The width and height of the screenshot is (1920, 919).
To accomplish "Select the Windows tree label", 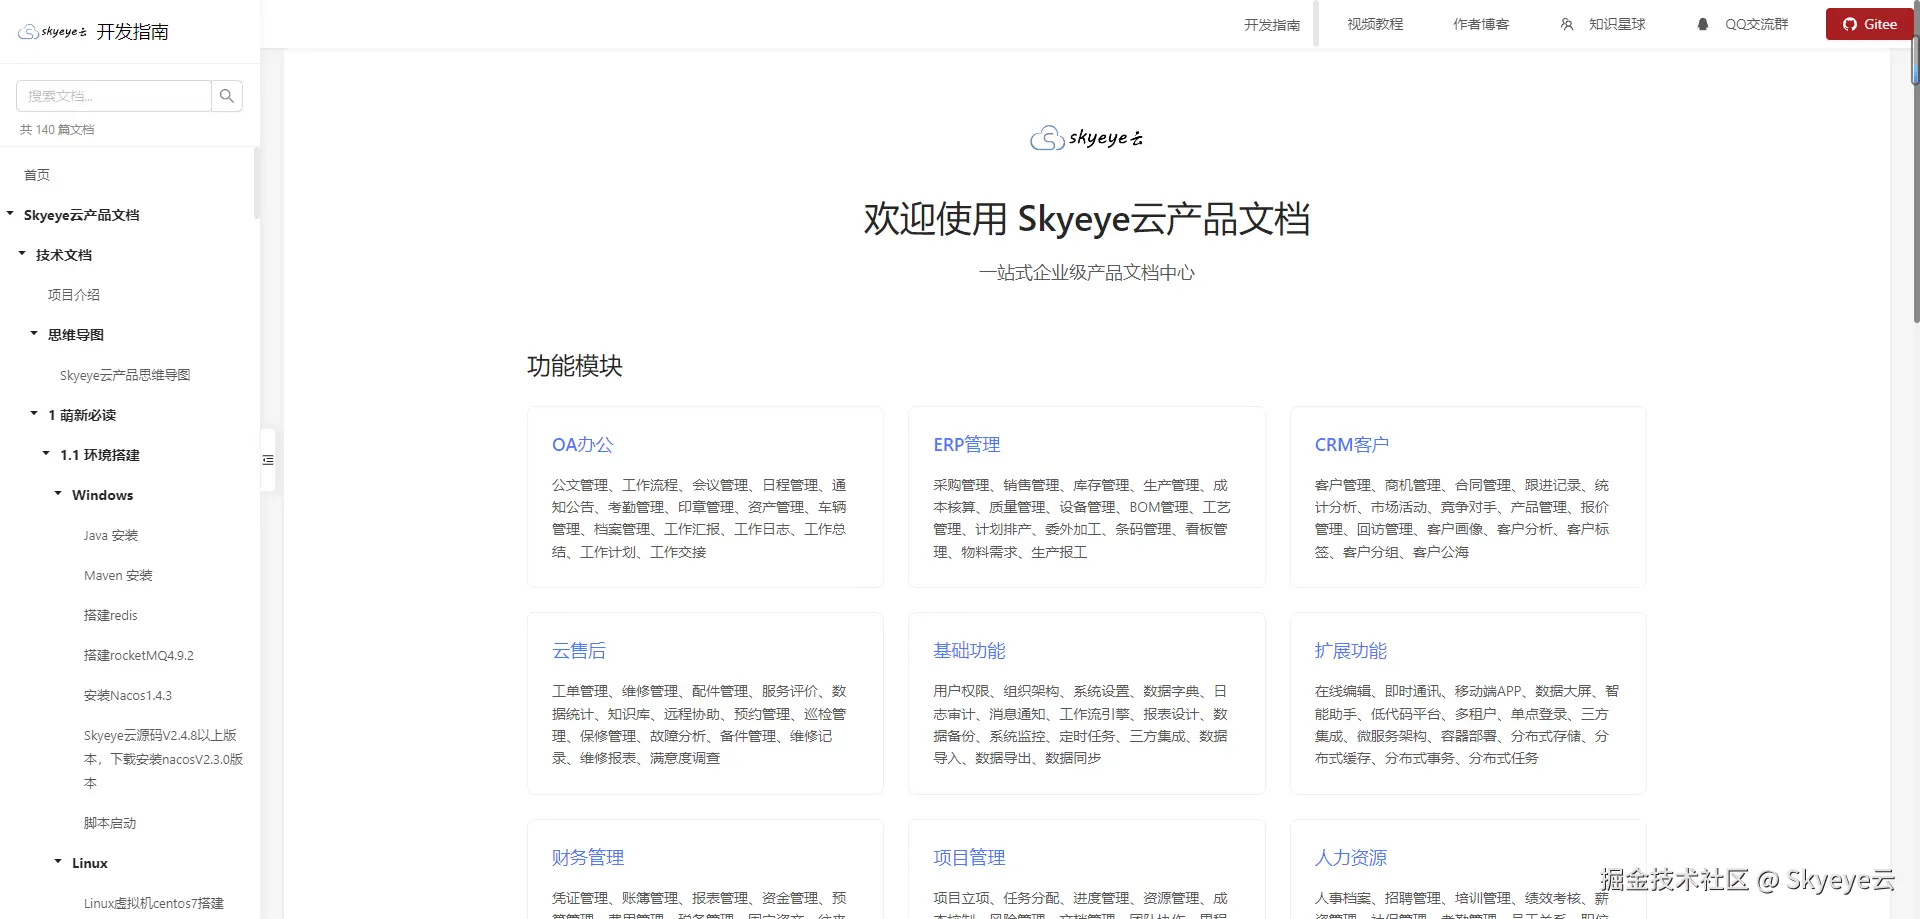I will (x=102, y=495).
